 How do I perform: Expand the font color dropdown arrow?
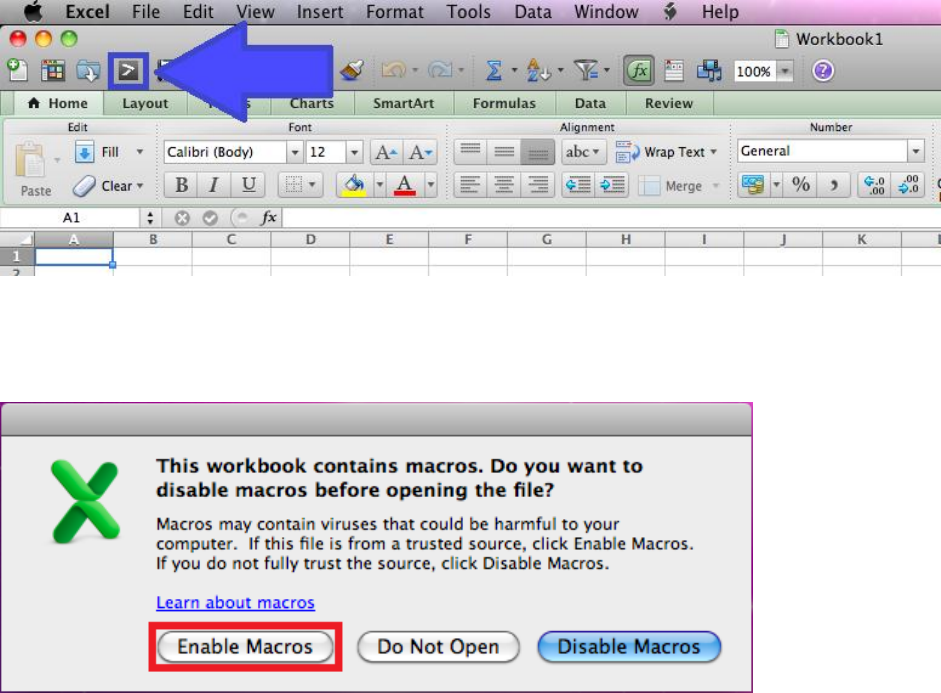(x=430, y=185)
